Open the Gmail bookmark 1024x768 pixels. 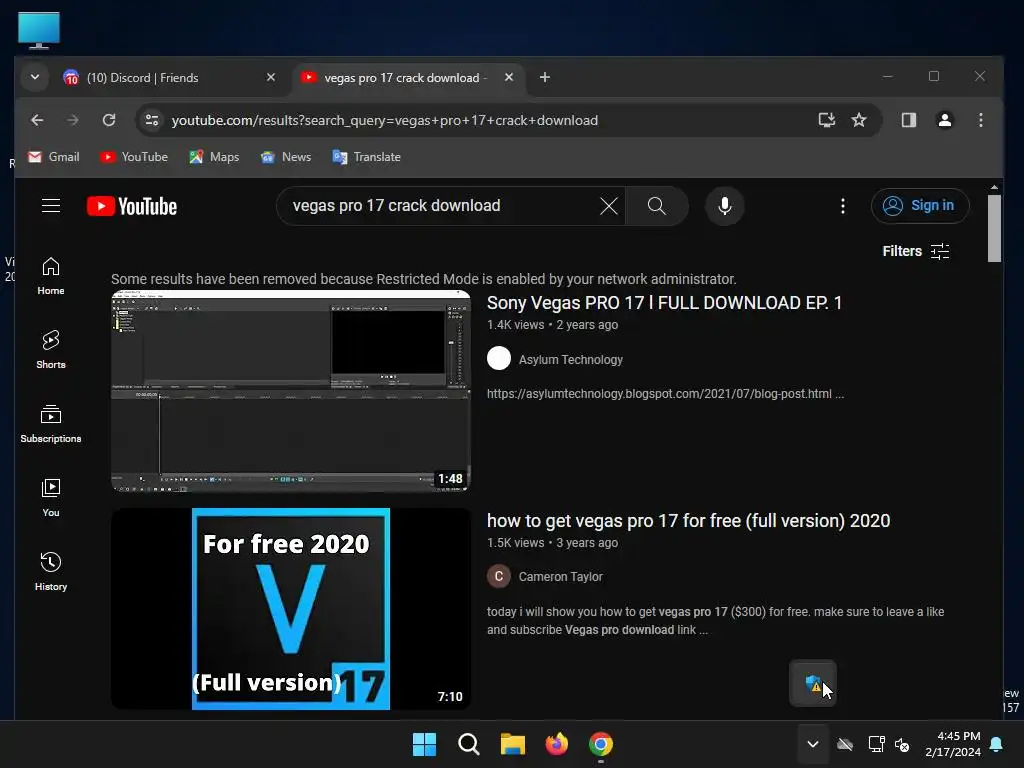tap(54, 157)
